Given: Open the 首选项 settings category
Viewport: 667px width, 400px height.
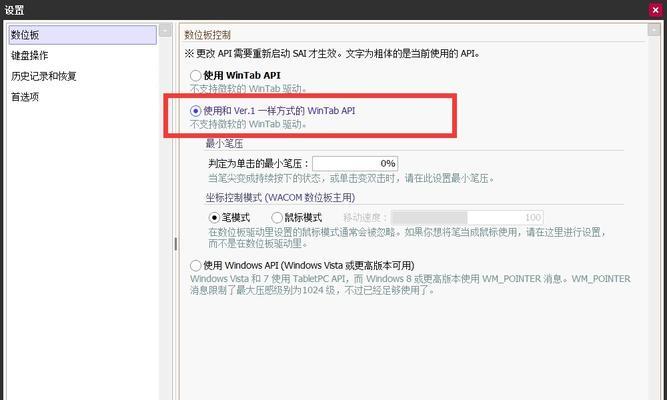Looking at the screenshot, I should (x=25, y=97).
